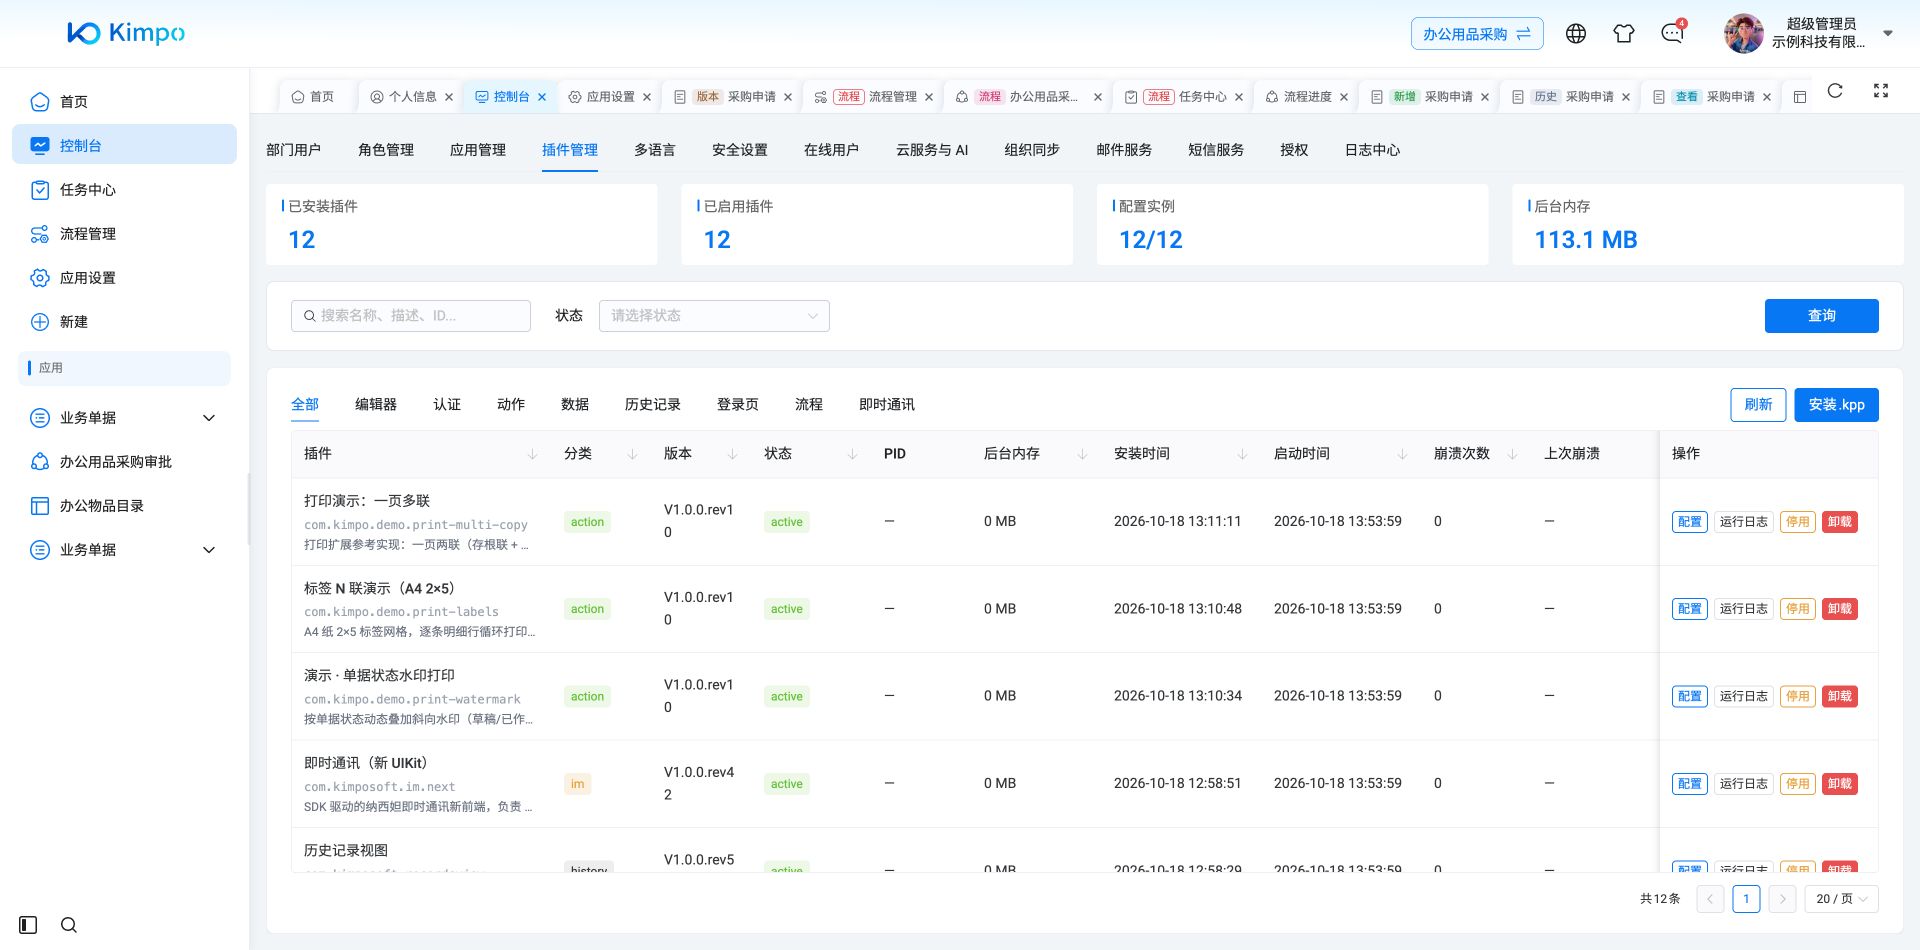The width and height of the screenshot is (1920, 950).
Task: Go to the 日志中心 tab
Action: [x=1372, y=150]
